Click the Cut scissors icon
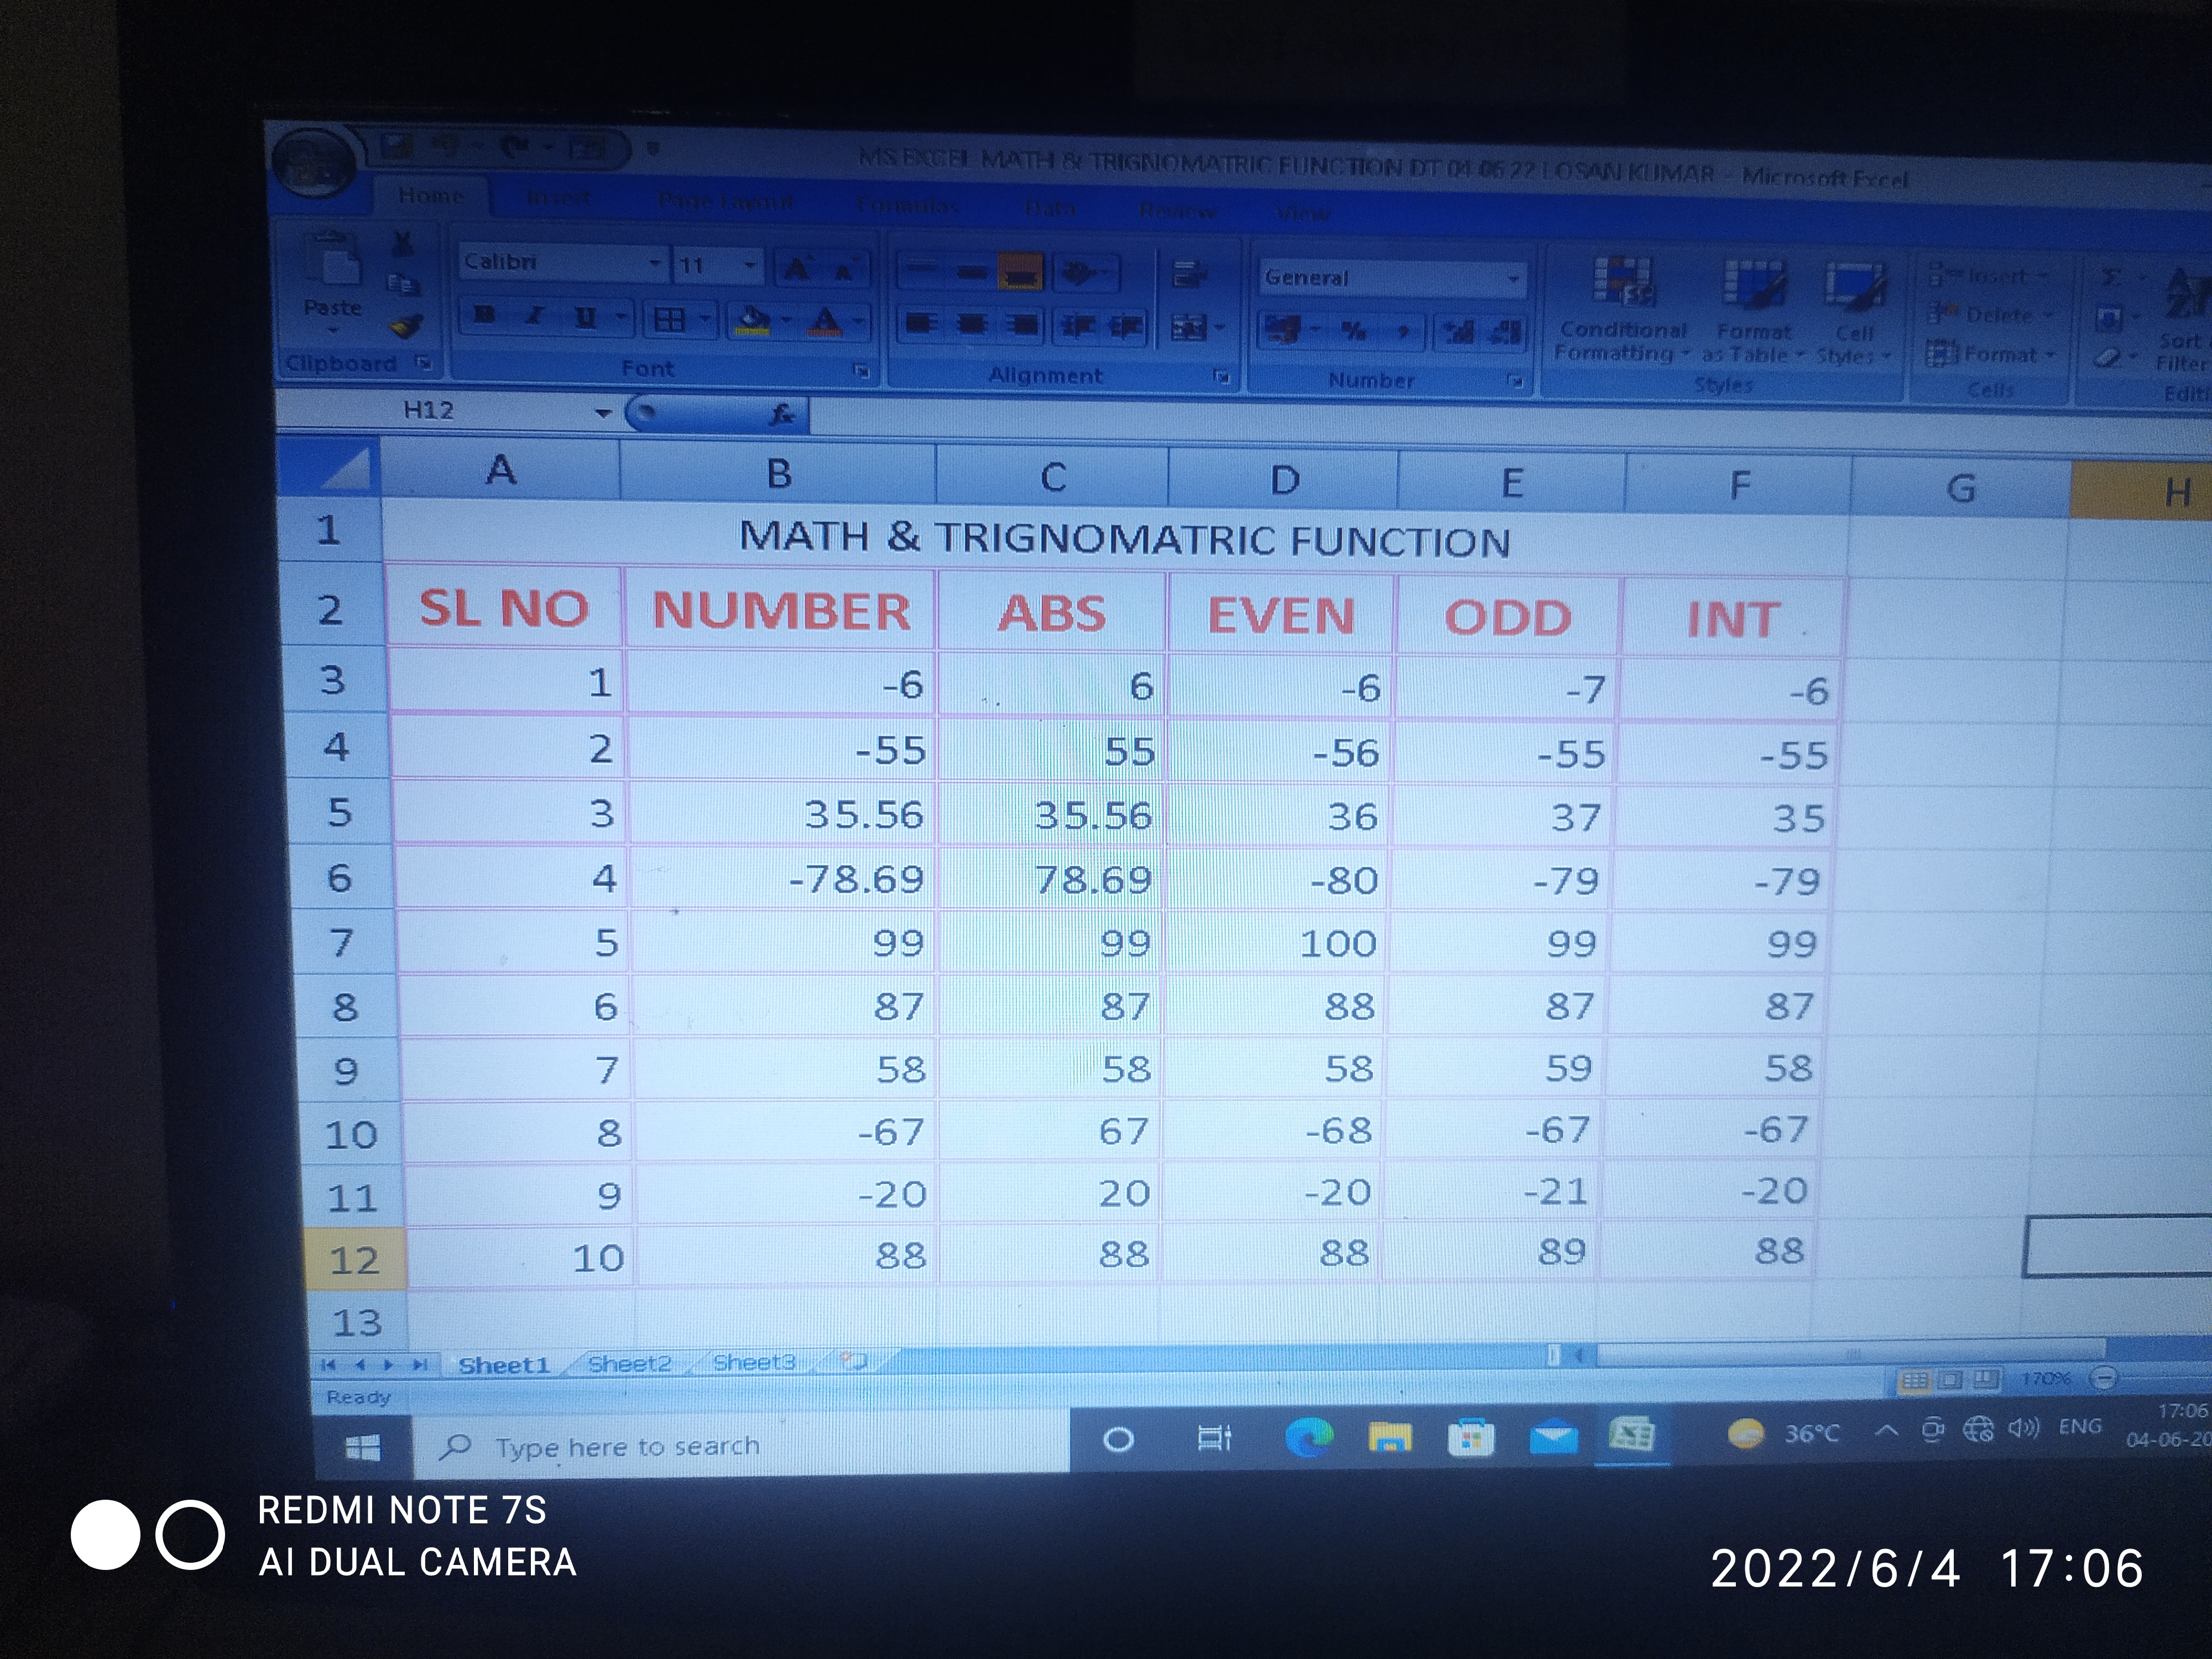Image resolution: width=2212 pixels, height=1659 pixels. 403,243
